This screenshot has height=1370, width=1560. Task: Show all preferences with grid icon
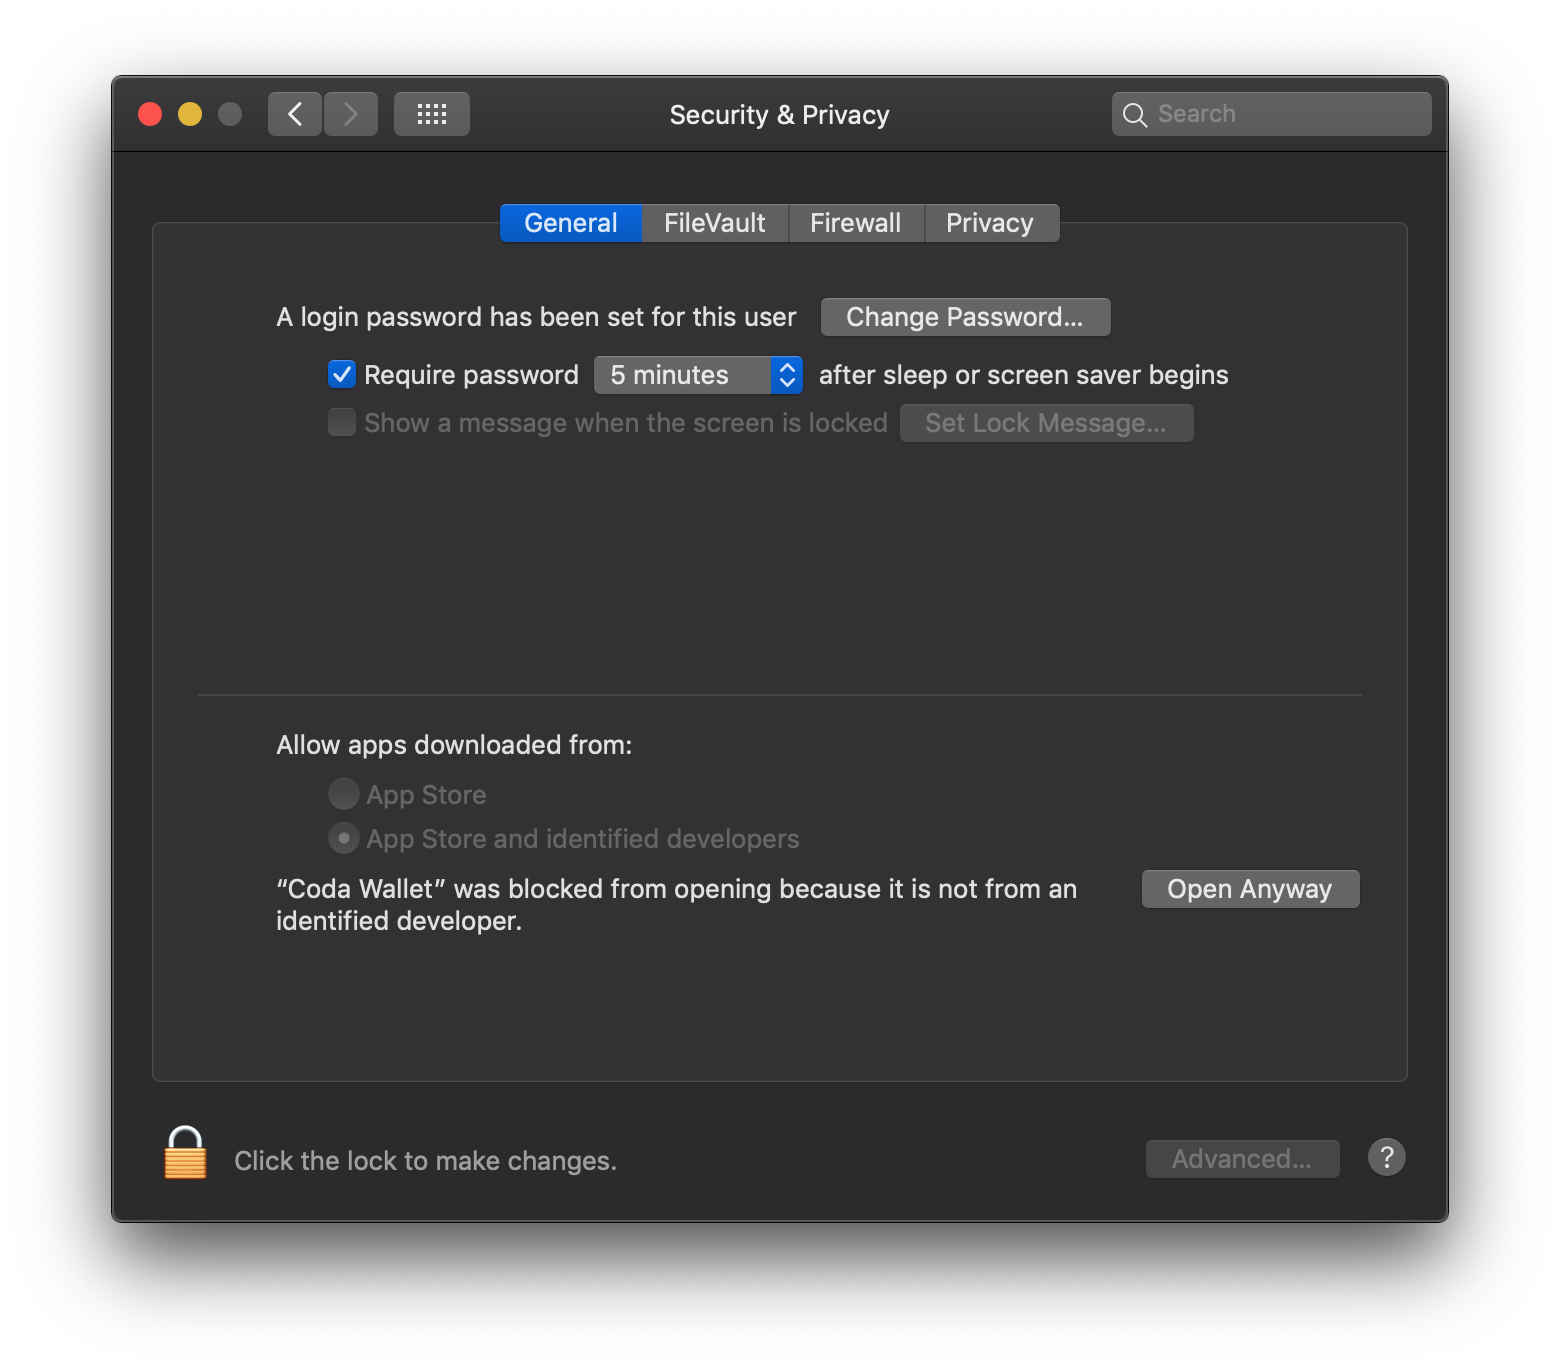[x=432, y=114]
